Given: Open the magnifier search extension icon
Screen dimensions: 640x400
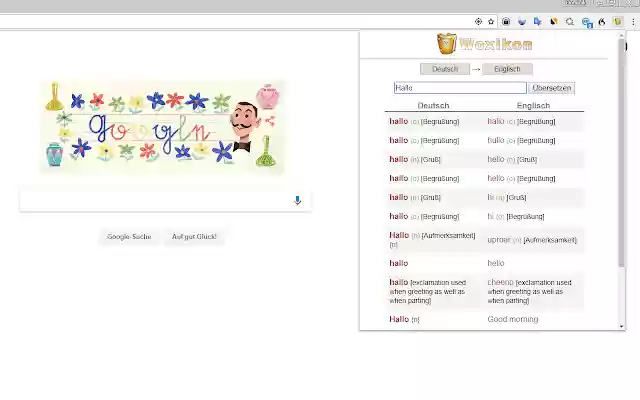Looking at the screenshot, I should [x=570, y=22].
